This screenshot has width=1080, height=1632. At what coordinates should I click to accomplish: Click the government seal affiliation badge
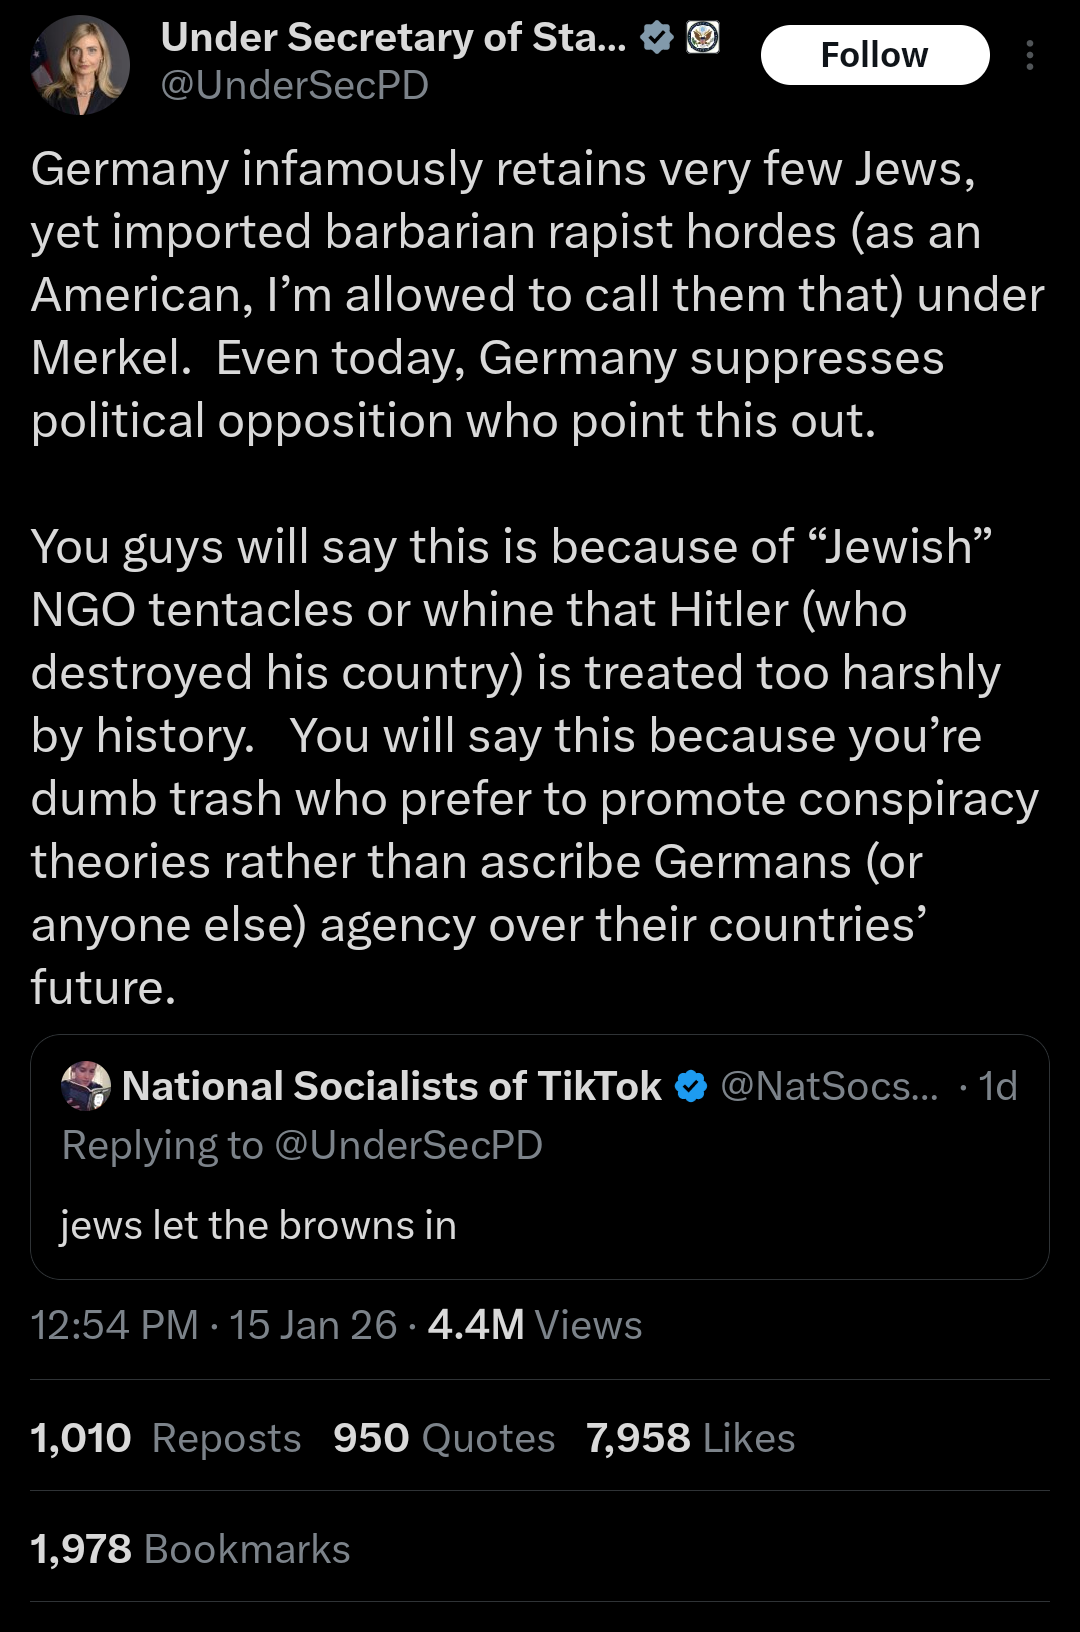point(703,38)
